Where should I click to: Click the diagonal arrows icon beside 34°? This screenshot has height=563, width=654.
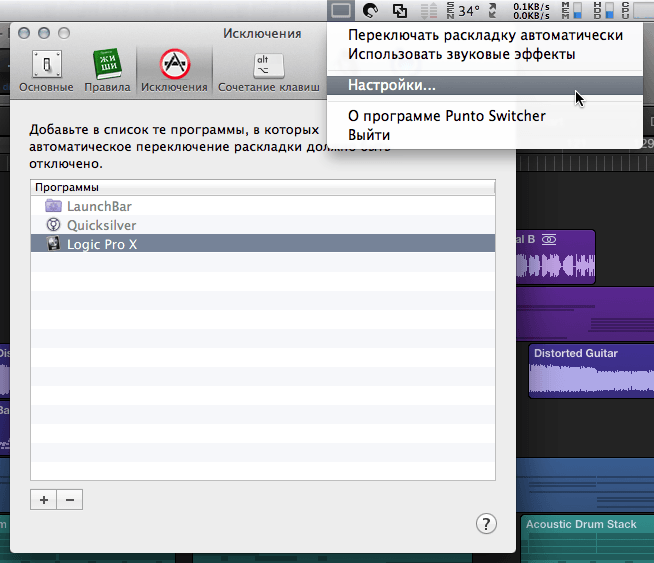(492, 10)
